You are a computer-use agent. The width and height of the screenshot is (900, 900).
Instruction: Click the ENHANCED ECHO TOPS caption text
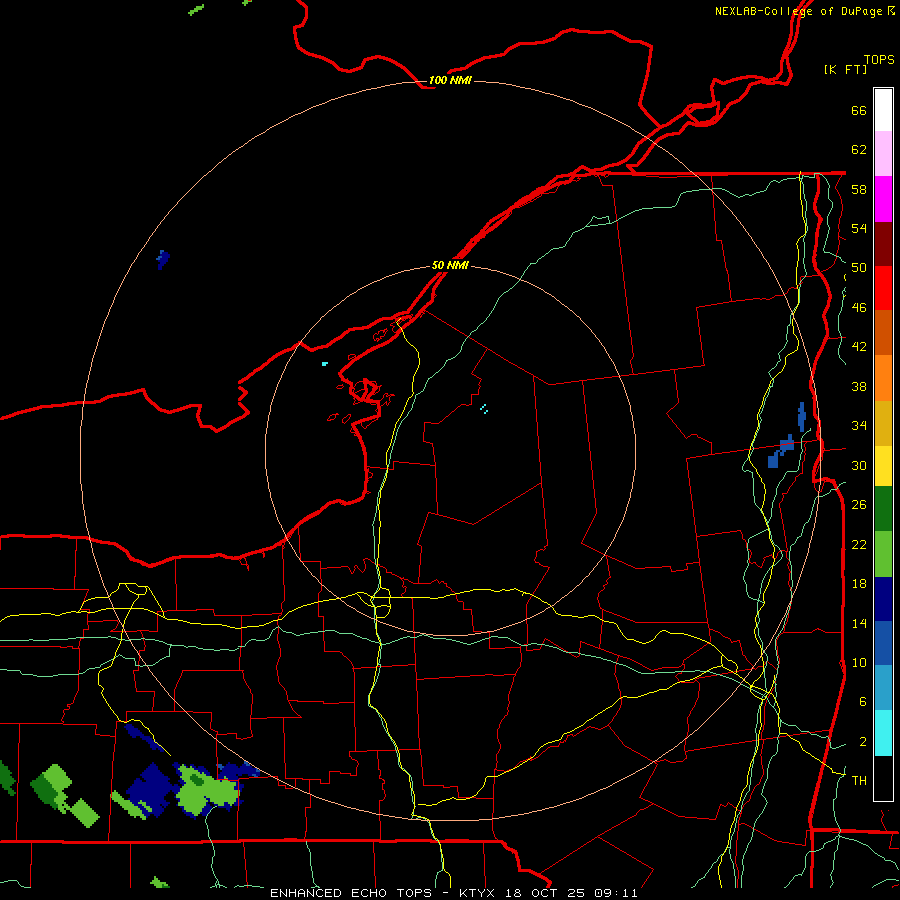[351, 893]
